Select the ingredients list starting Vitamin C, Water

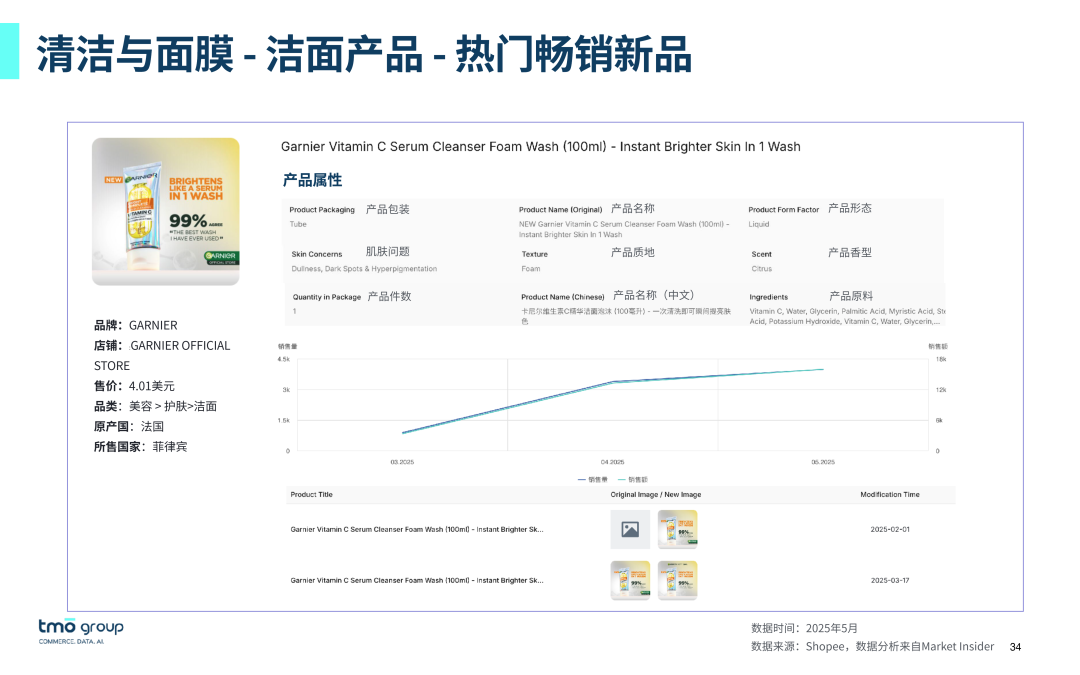click(x=847, y=316)
